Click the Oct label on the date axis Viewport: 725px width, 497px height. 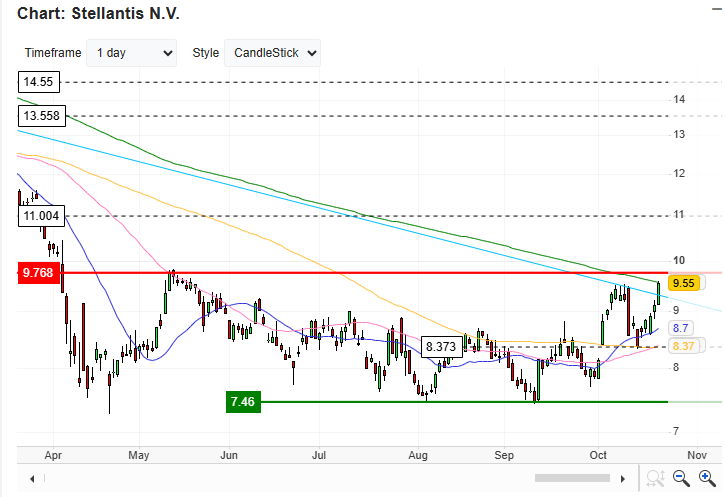pyautogui.click(x=598, y=455)
